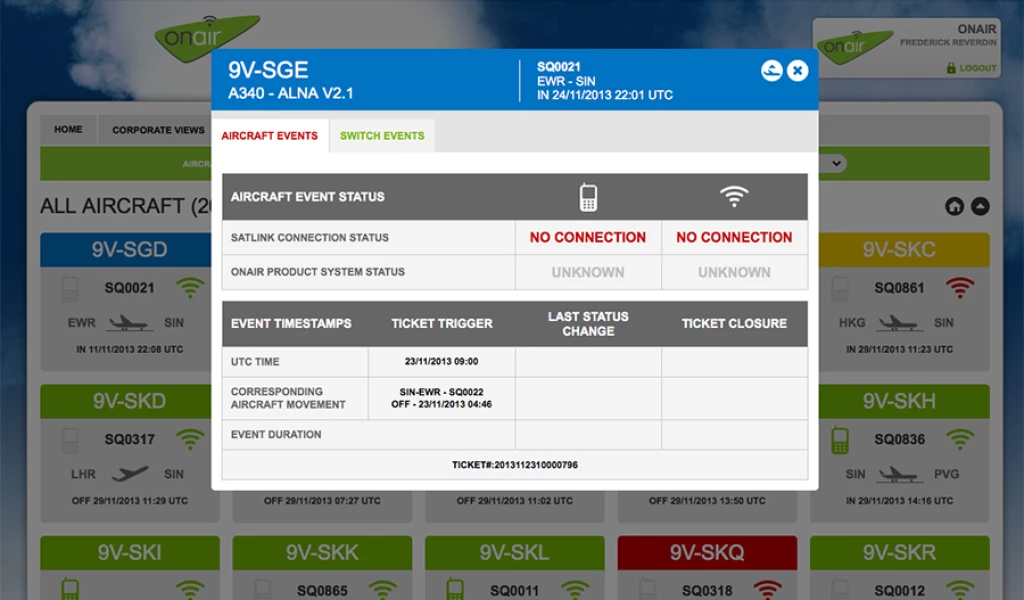Image resolution: width=1024 pixels, height=600 pixels.
Task: Open the Corporate Views menu
Action: click(158, 130)
